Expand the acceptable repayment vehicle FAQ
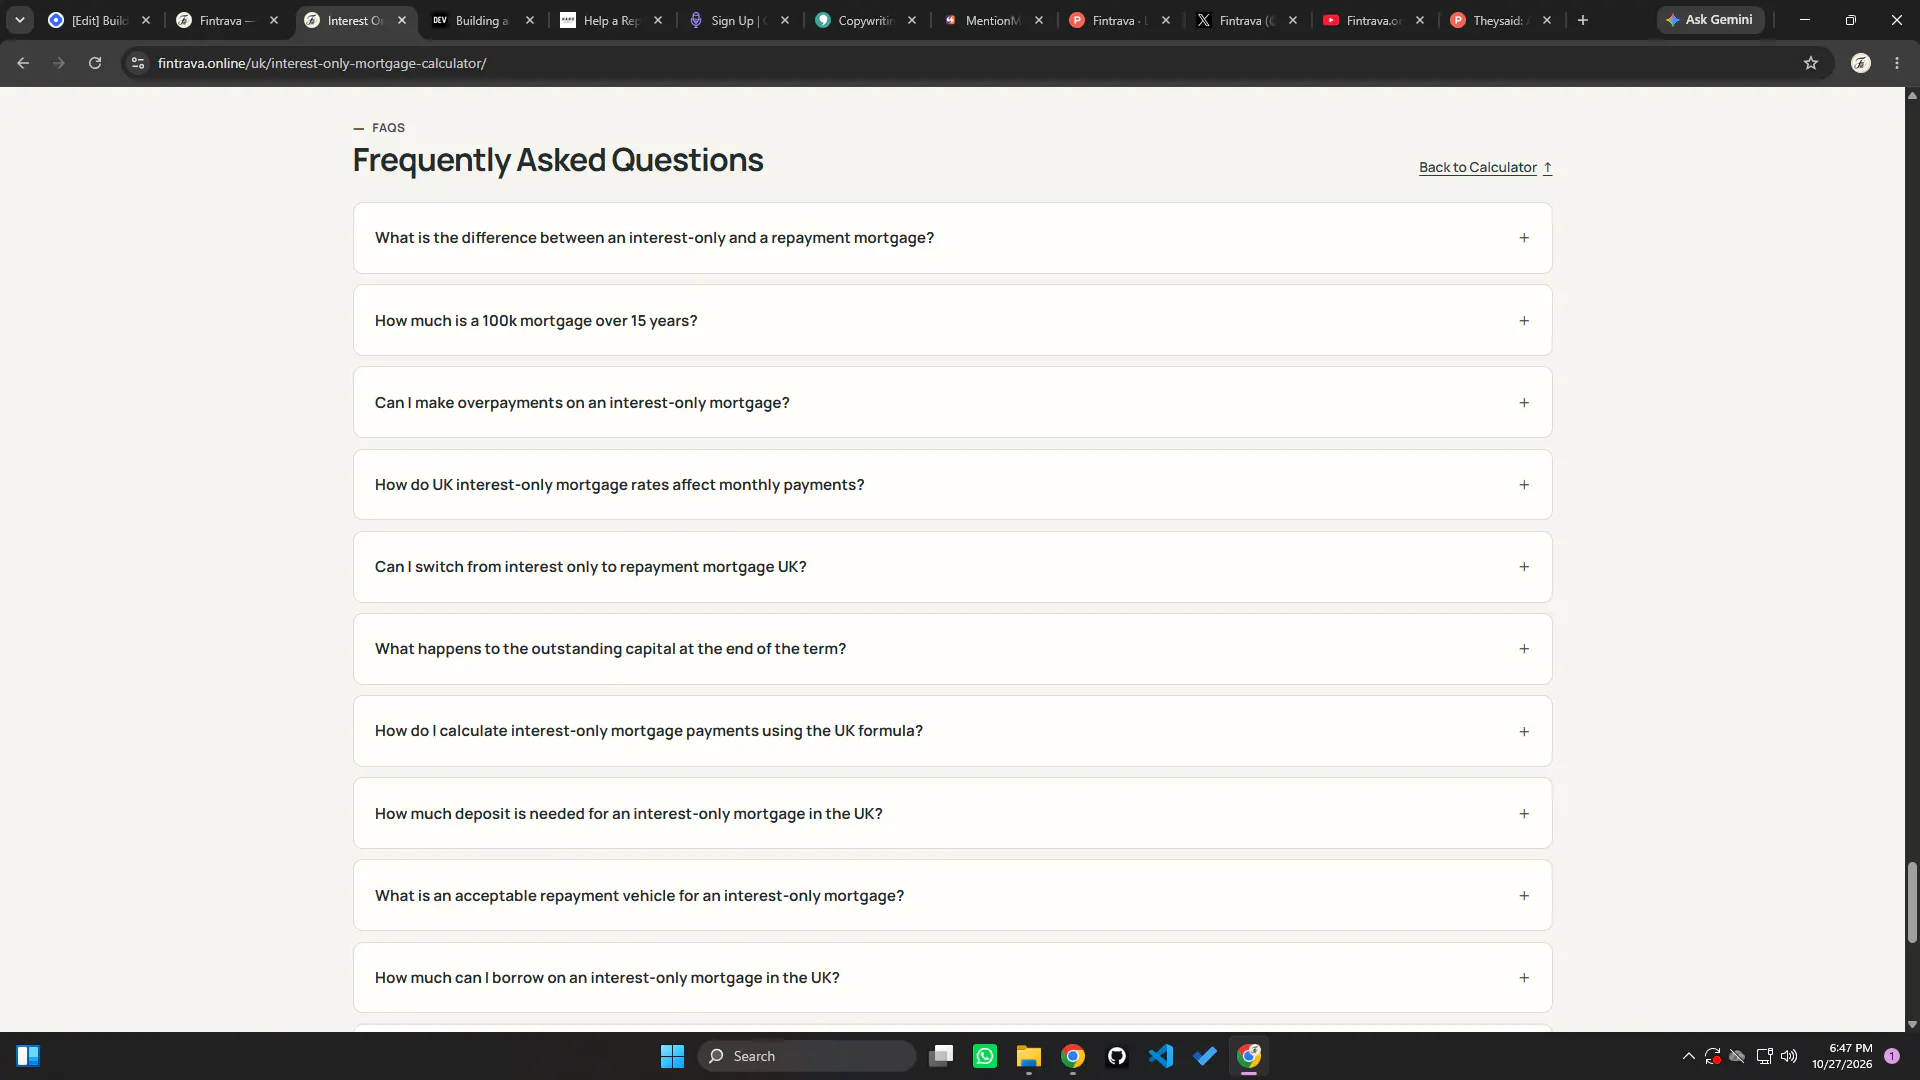Viewport: 1920px width, 1080px height. tap(952, 895)
